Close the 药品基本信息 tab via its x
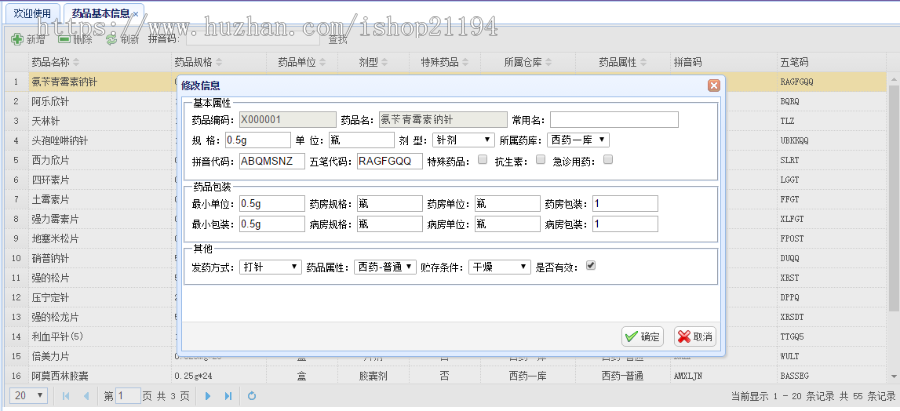This screenshot has height=411, width=900. [x=135, y=14]
